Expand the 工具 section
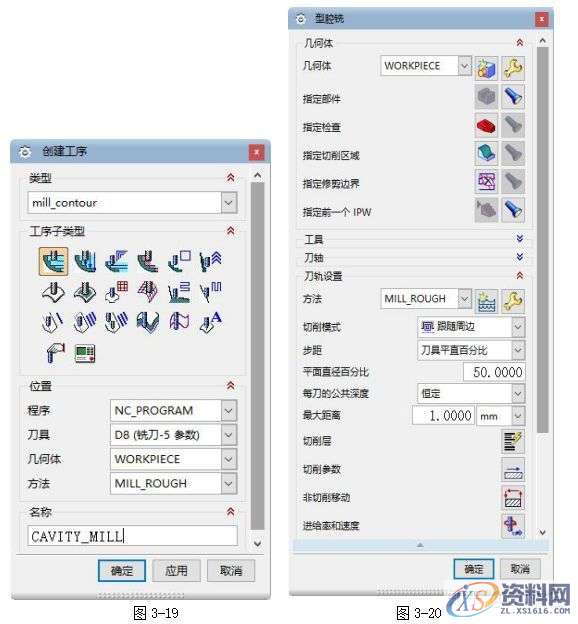 pos(519,239)
